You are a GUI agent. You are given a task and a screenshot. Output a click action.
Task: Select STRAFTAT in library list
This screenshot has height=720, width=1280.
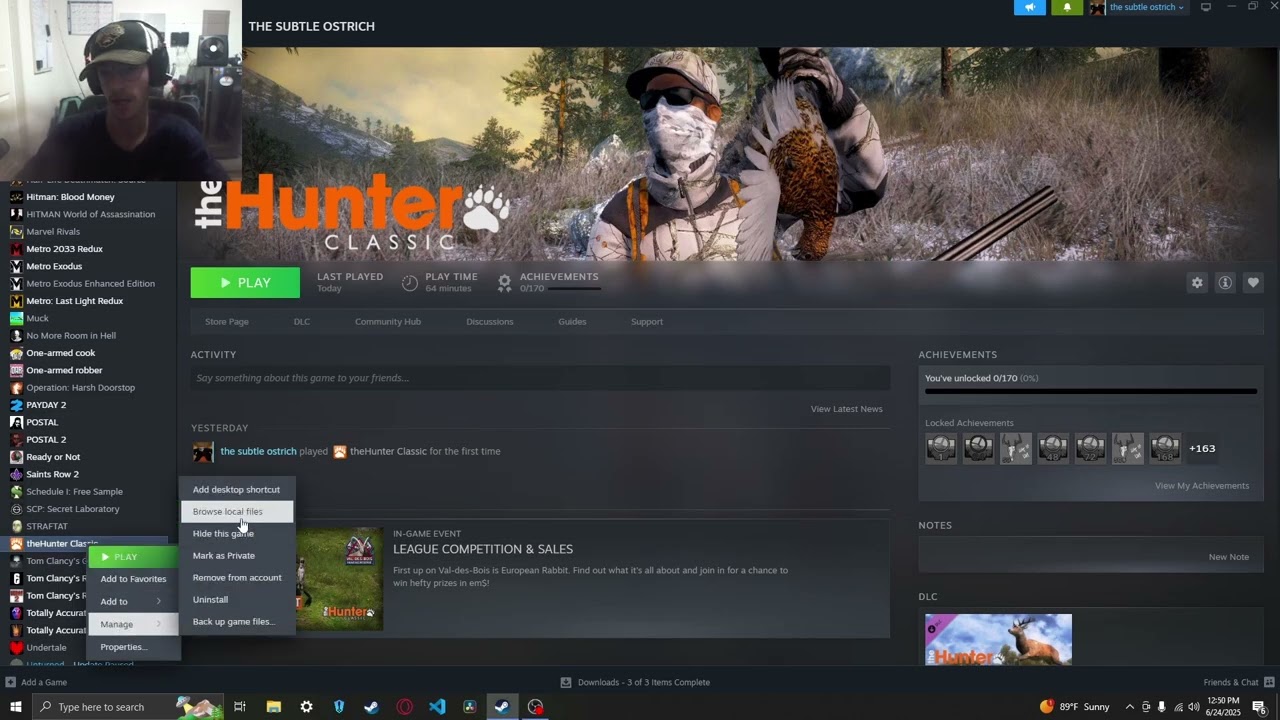pos(47,526)
